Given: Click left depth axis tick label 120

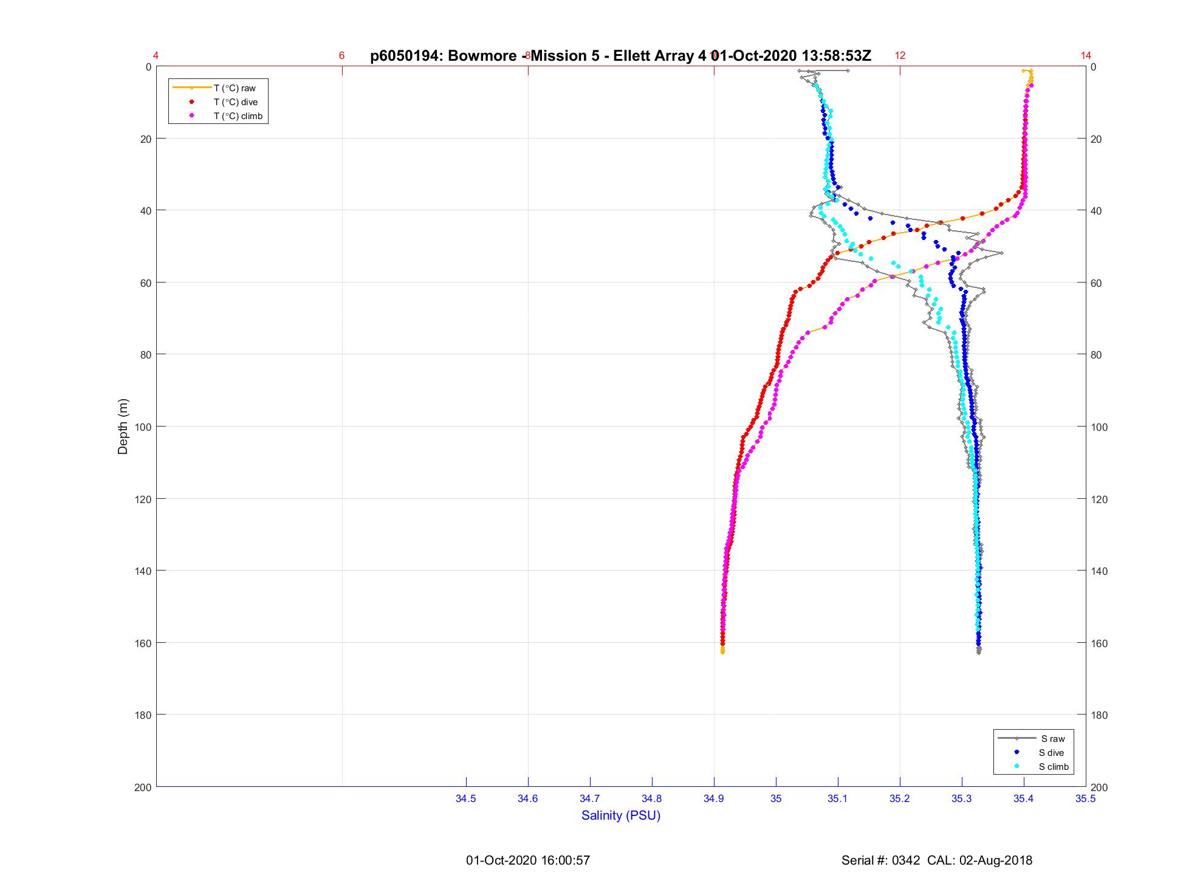Looking at the screenshot, I should click(142, 499).
